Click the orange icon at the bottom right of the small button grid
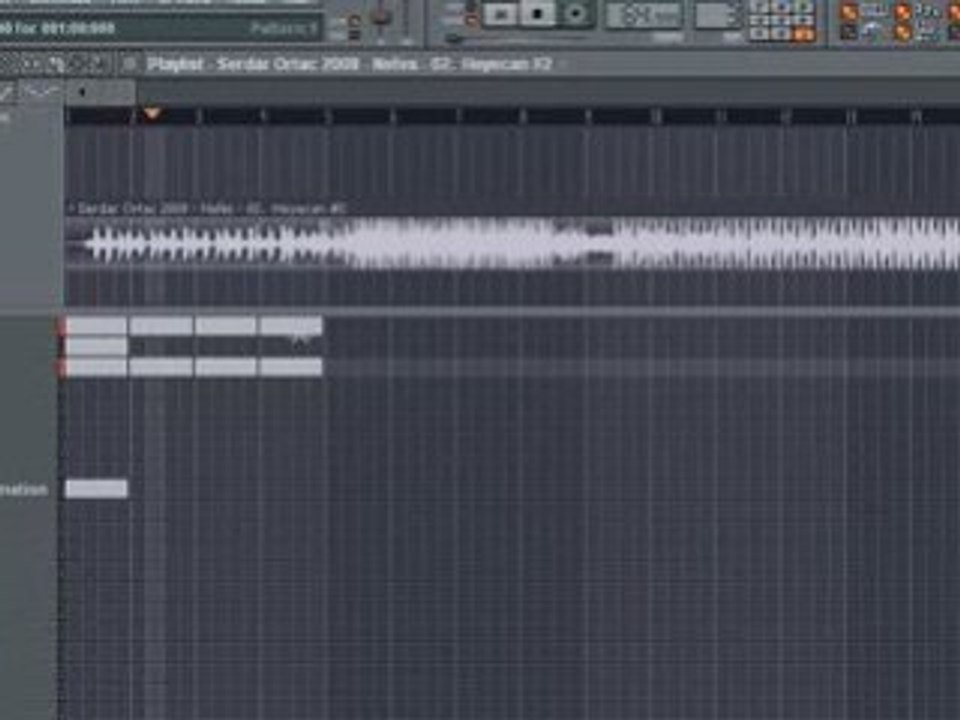 click(801, 34)
